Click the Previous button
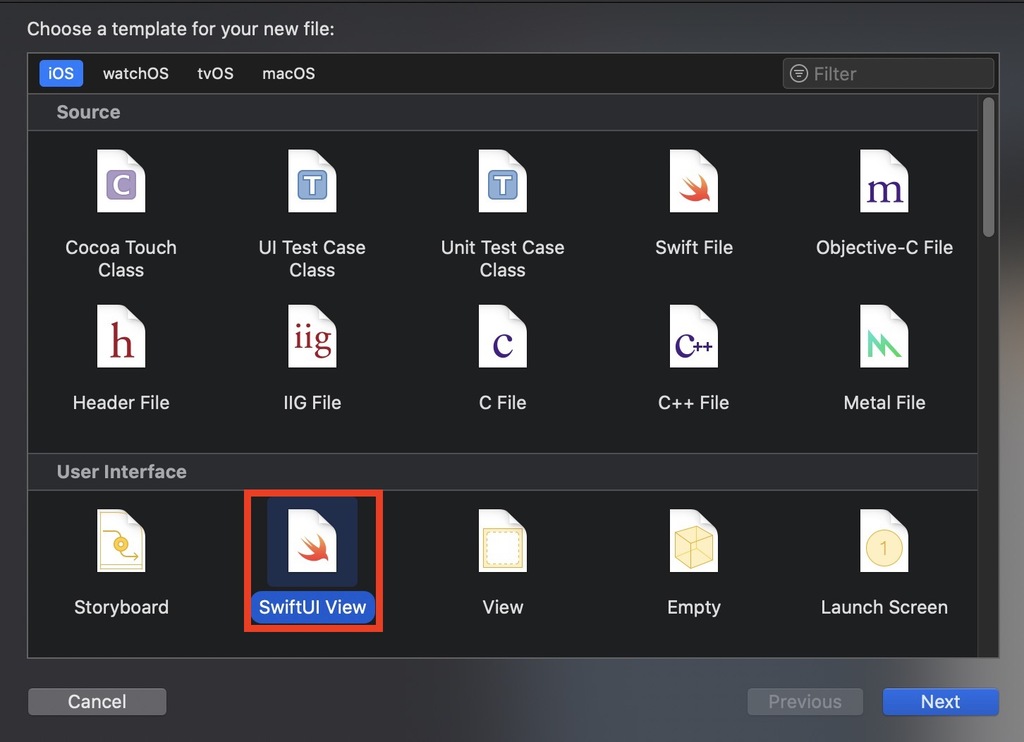 click(805, 702)
